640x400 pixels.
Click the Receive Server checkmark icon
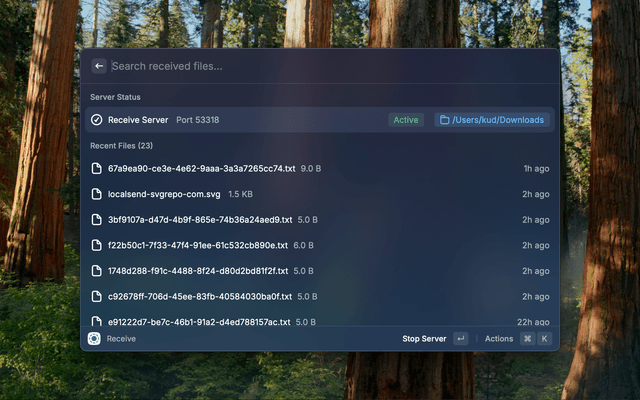97,120
